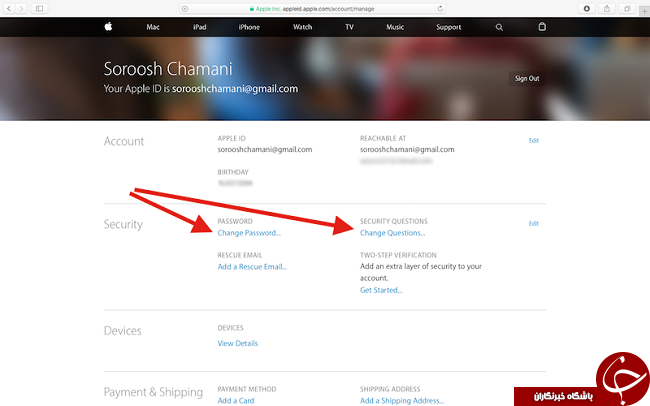Click the TWO-STEP VERIFICATION label
The width and height of the screenshot is (650, 406).
[x=398, y=255]
